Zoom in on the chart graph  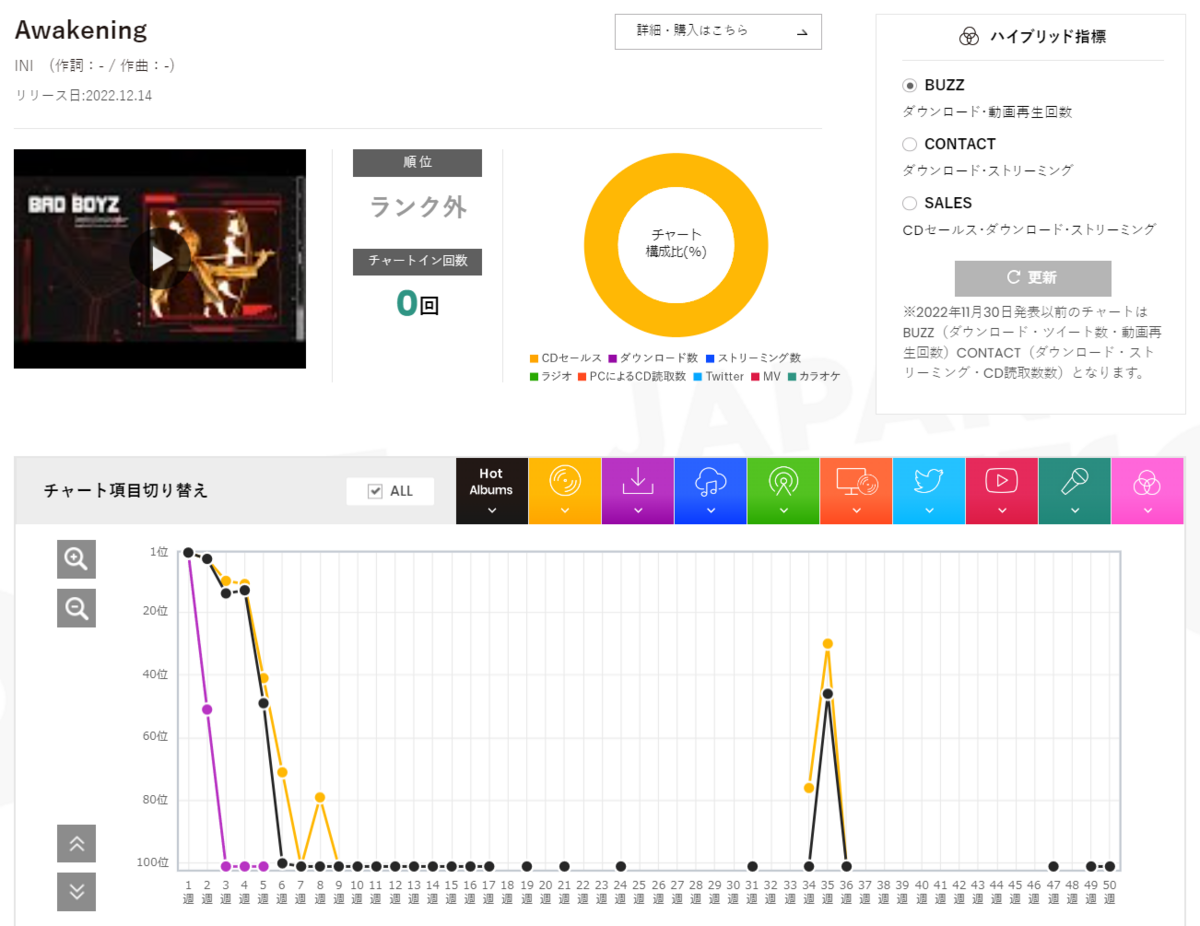pos(76,559)
